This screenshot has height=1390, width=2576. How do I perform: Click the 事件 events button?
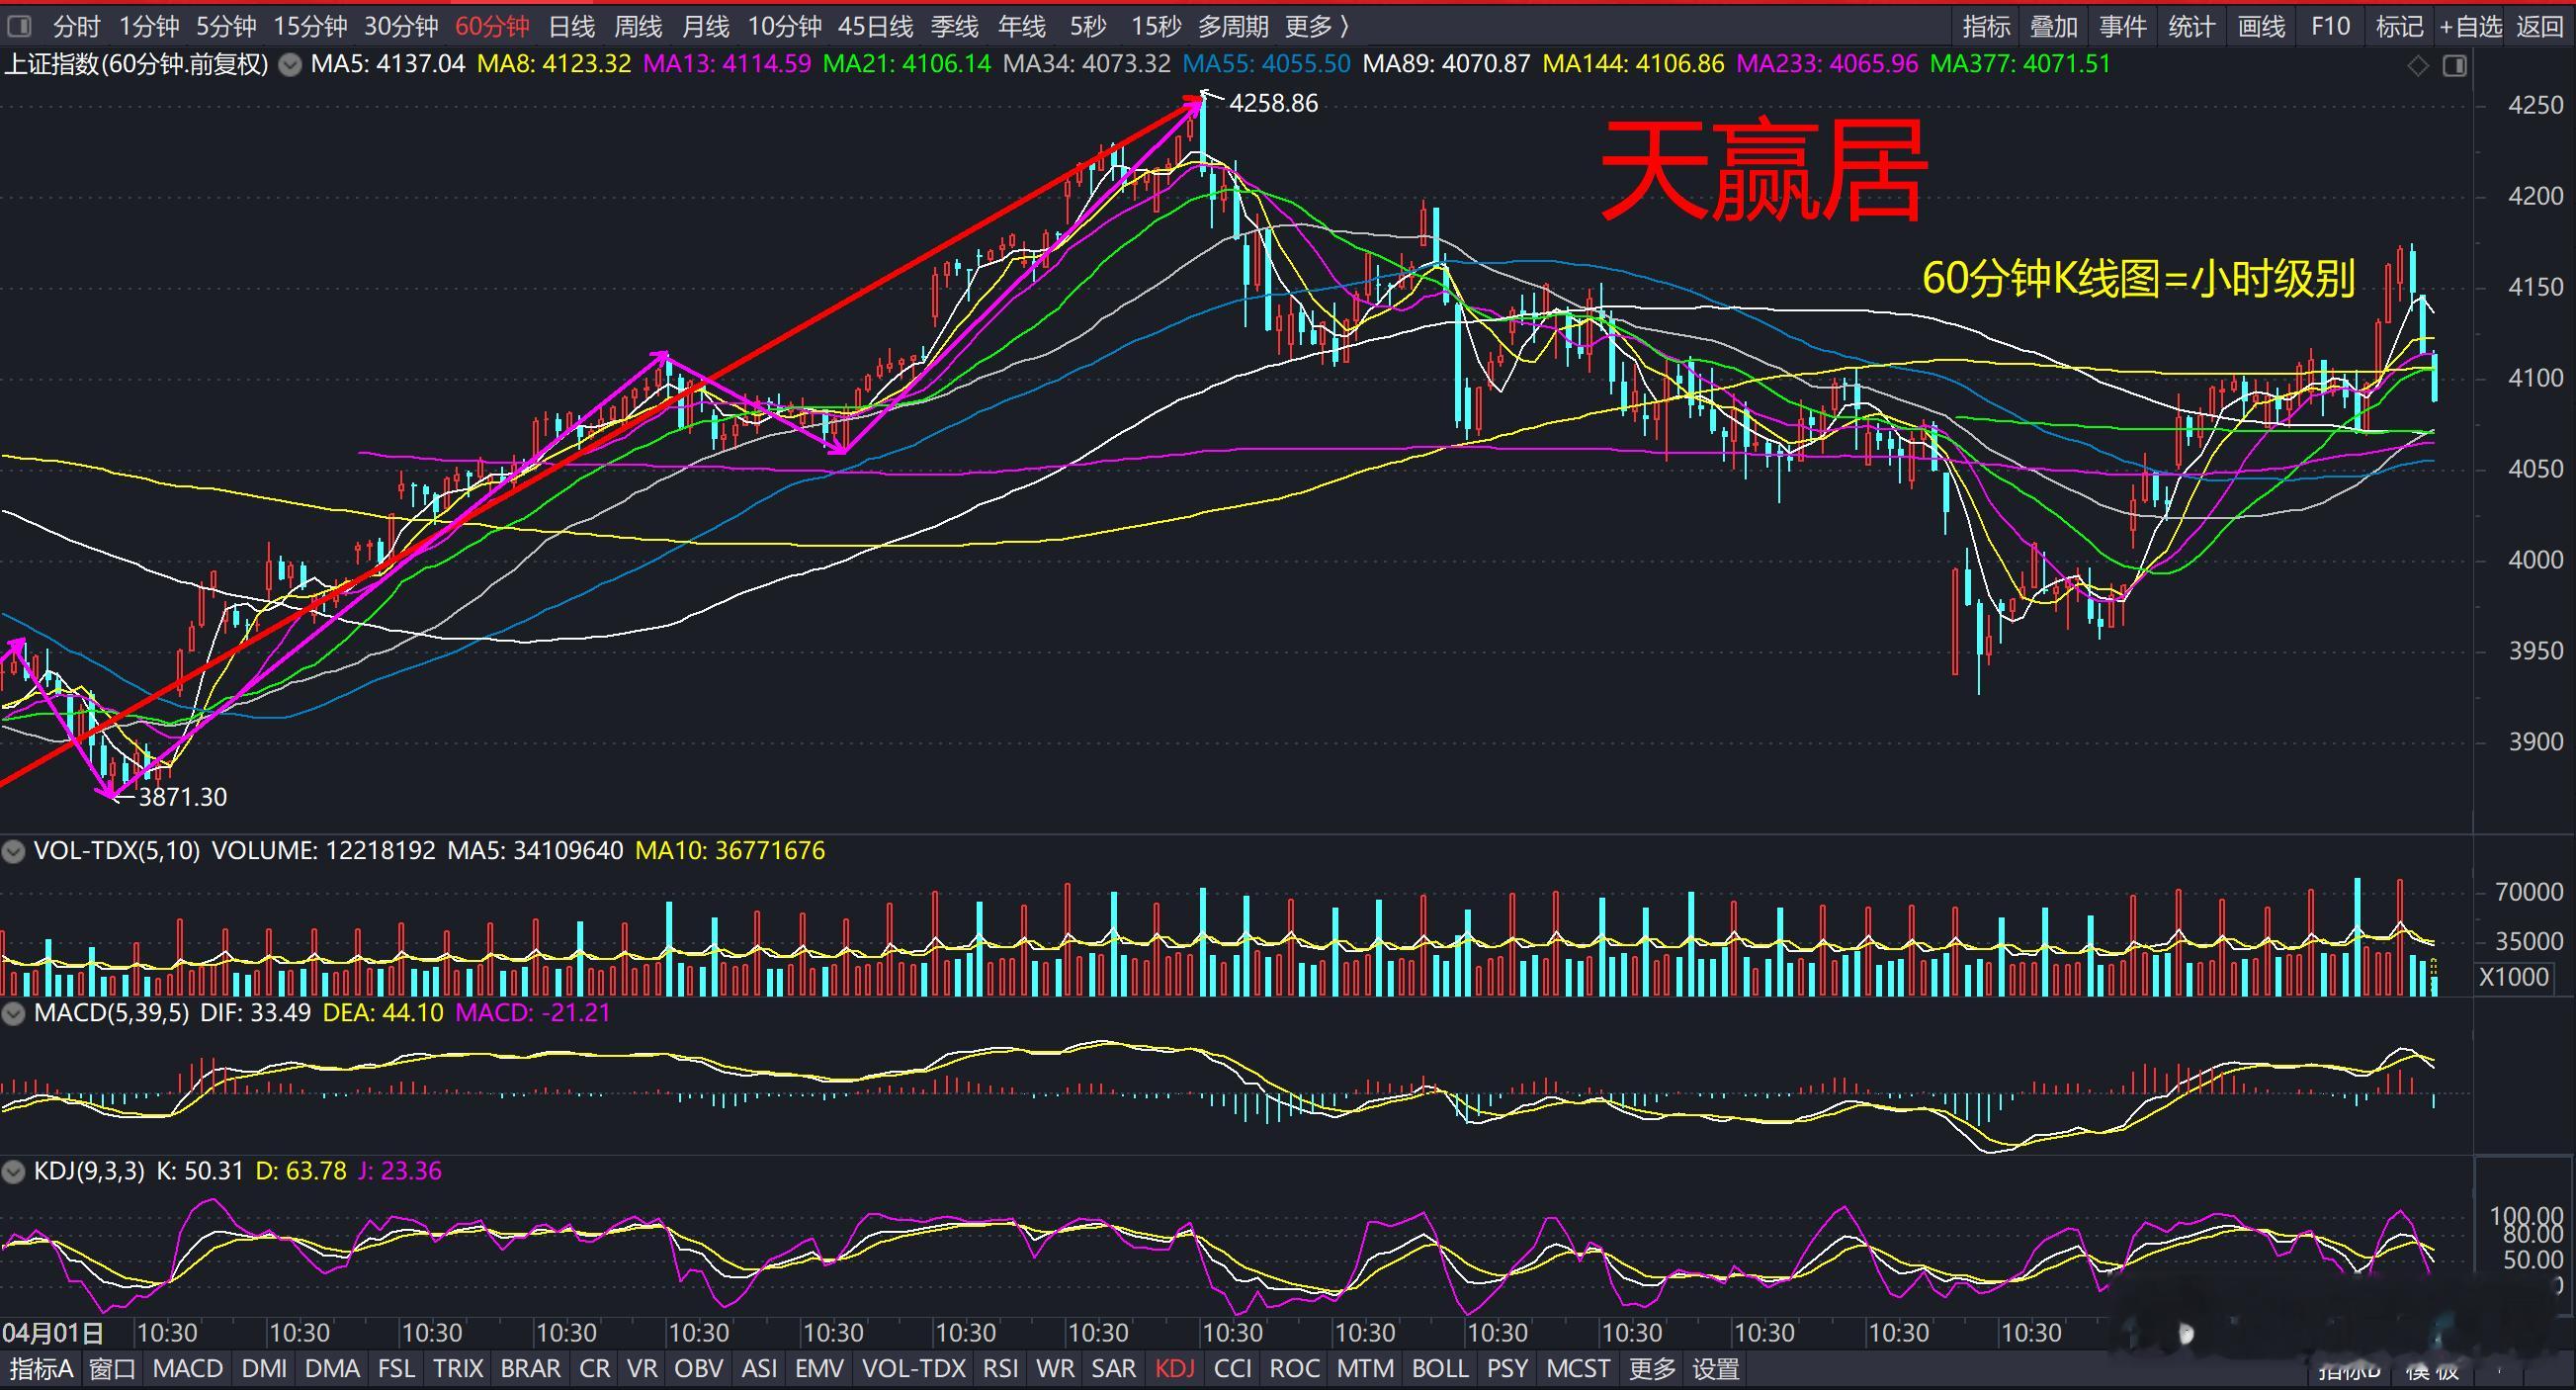click(2123, 26)
